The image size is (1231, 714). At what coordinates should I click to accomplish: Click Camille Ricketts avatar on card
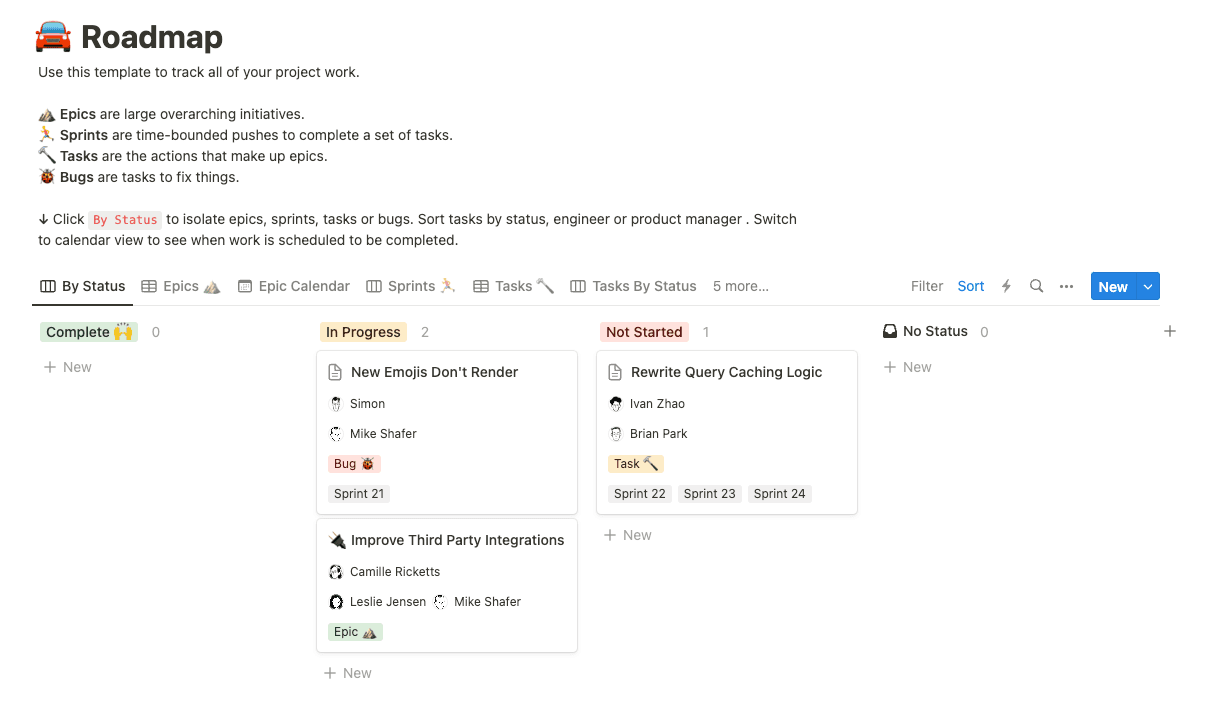coord(336,572)
